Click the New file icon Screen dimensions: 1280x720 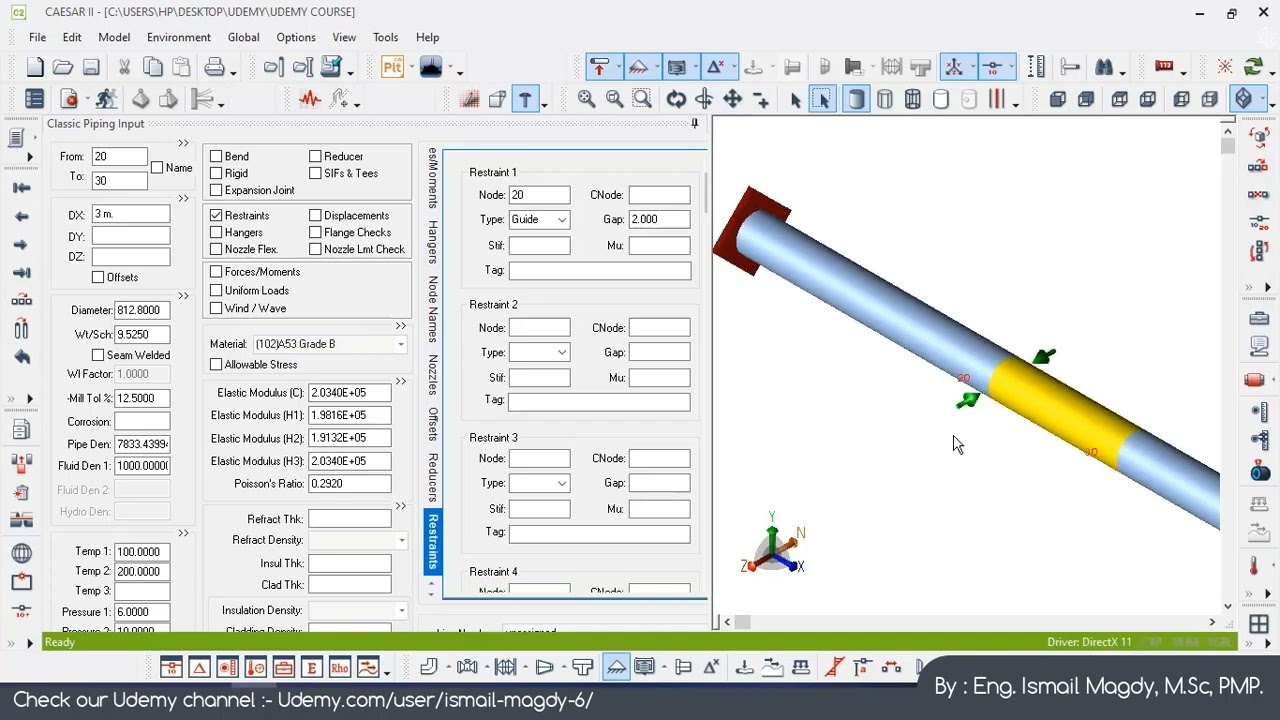tap(35, 67)
